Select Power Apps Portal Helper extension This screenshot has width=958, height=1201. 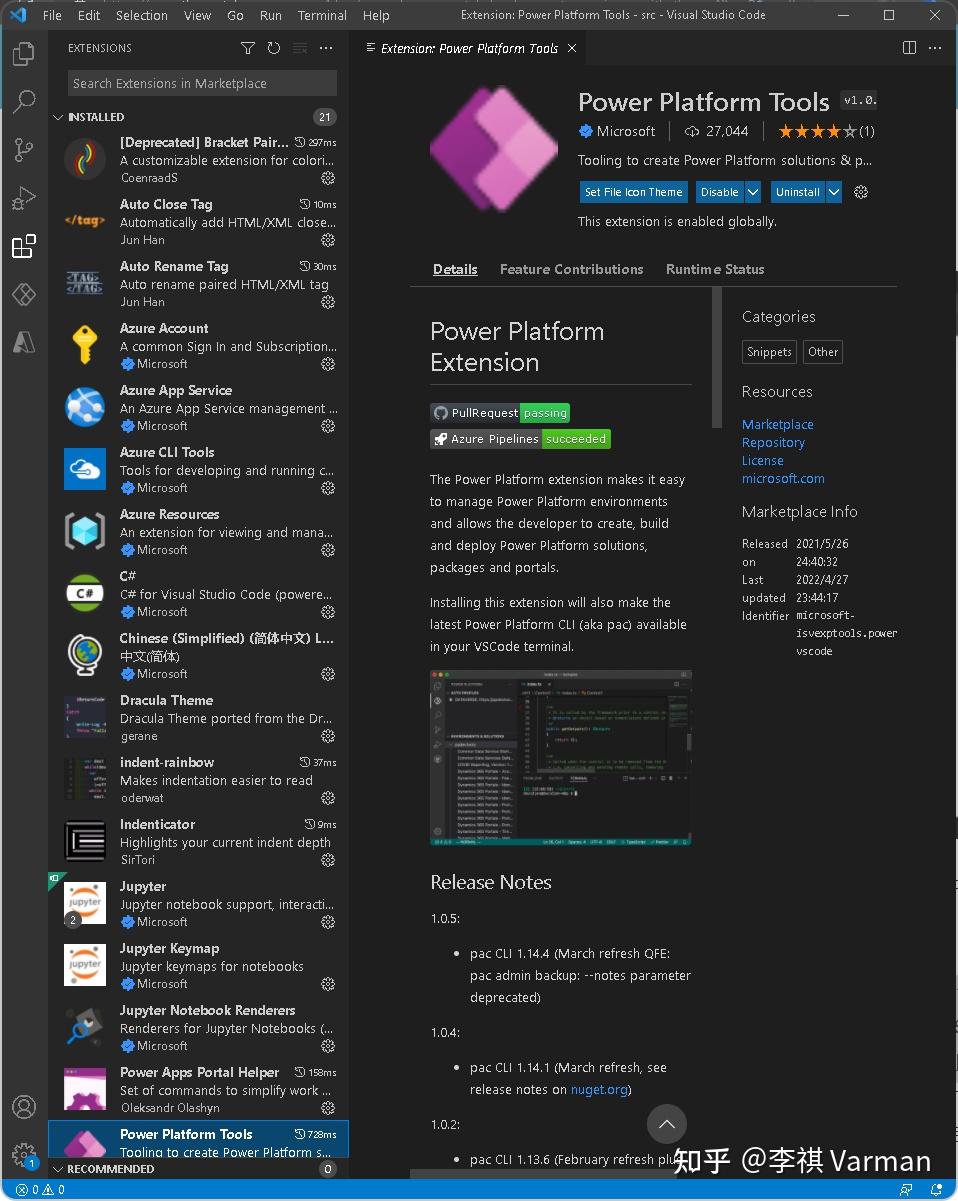click(198, 1089)
